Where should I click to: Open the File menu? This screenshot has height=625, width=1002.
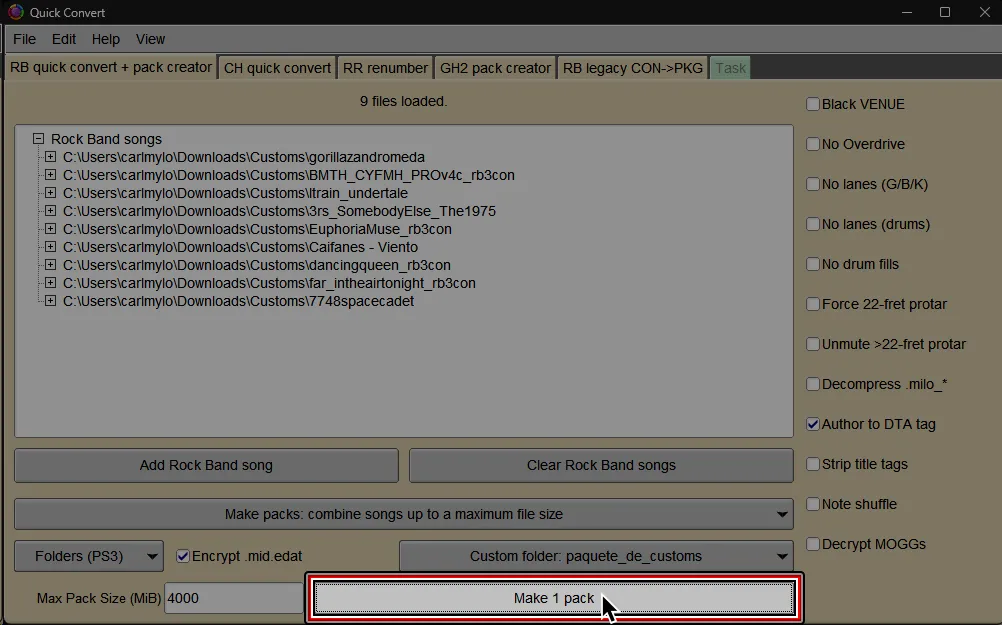(x=24, y=39)
